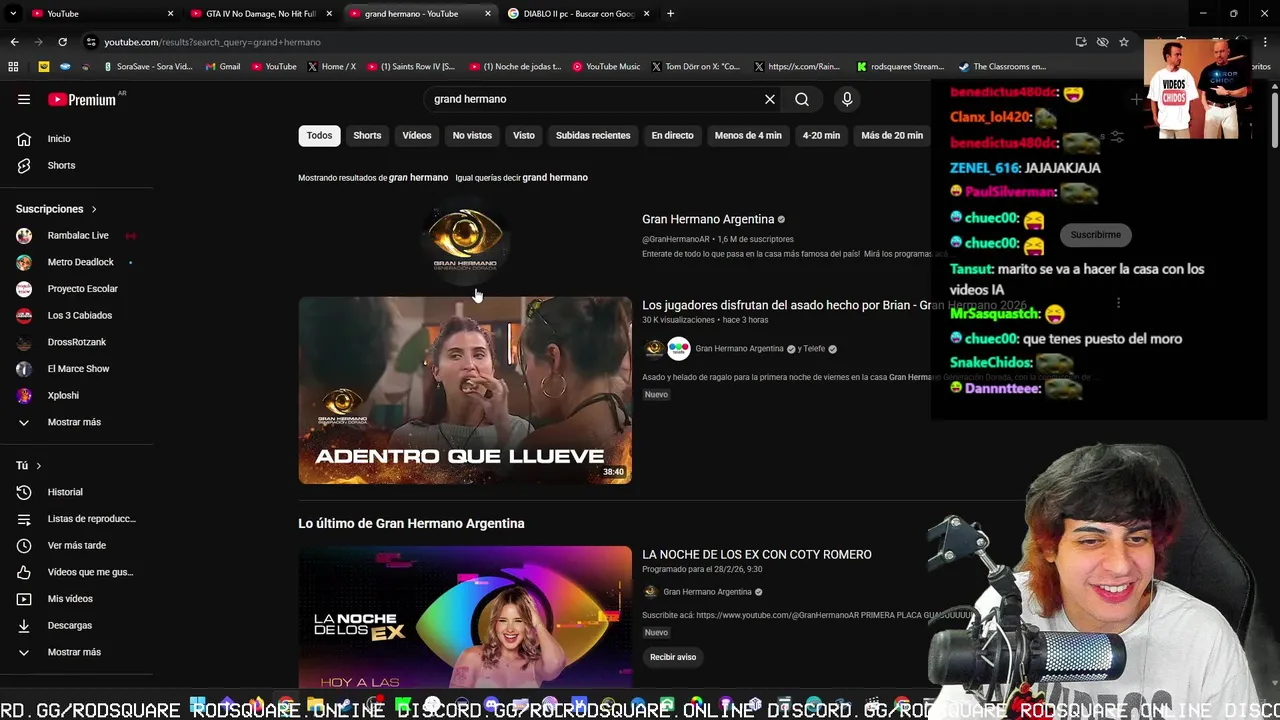1280x720 pixels.
Task: Clear the search box with the X
Action: click(770, 99)
